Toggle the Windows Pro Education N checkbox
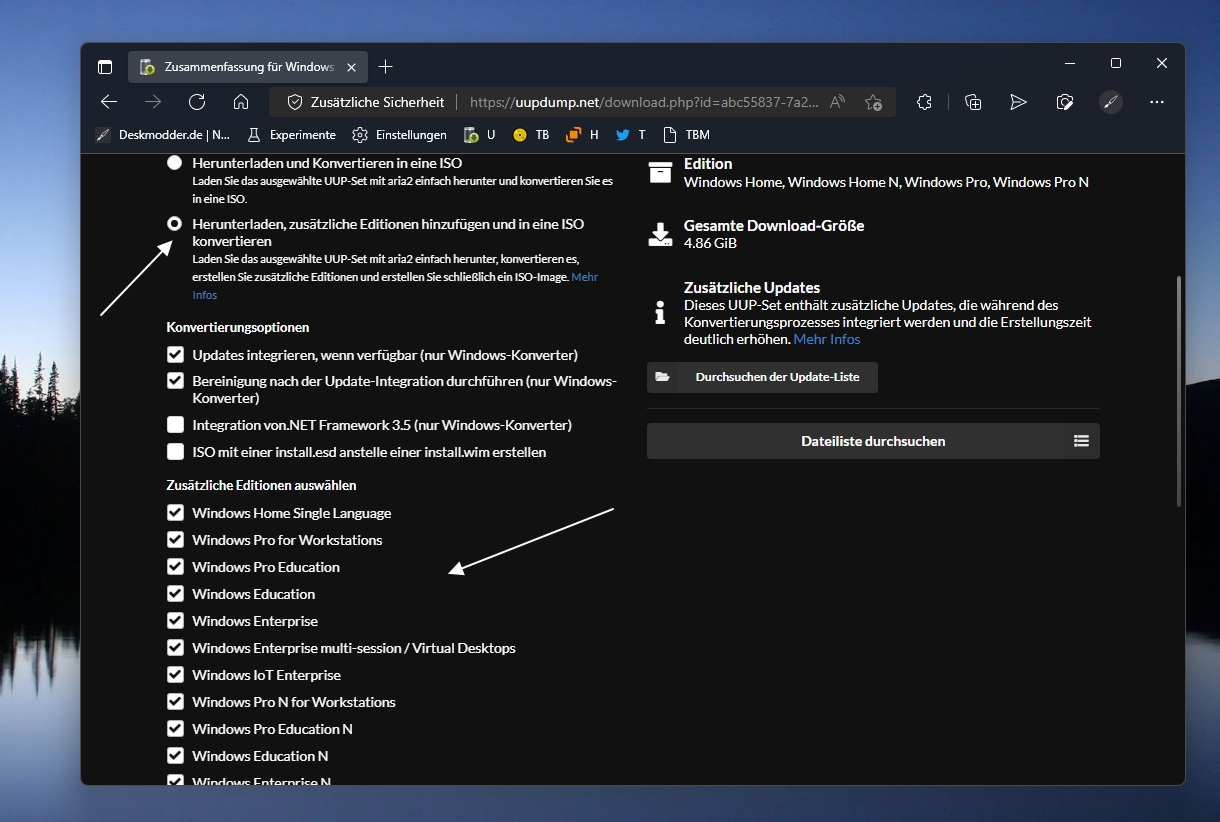The width and height of the screenshot is (1220, 822). 176,729
